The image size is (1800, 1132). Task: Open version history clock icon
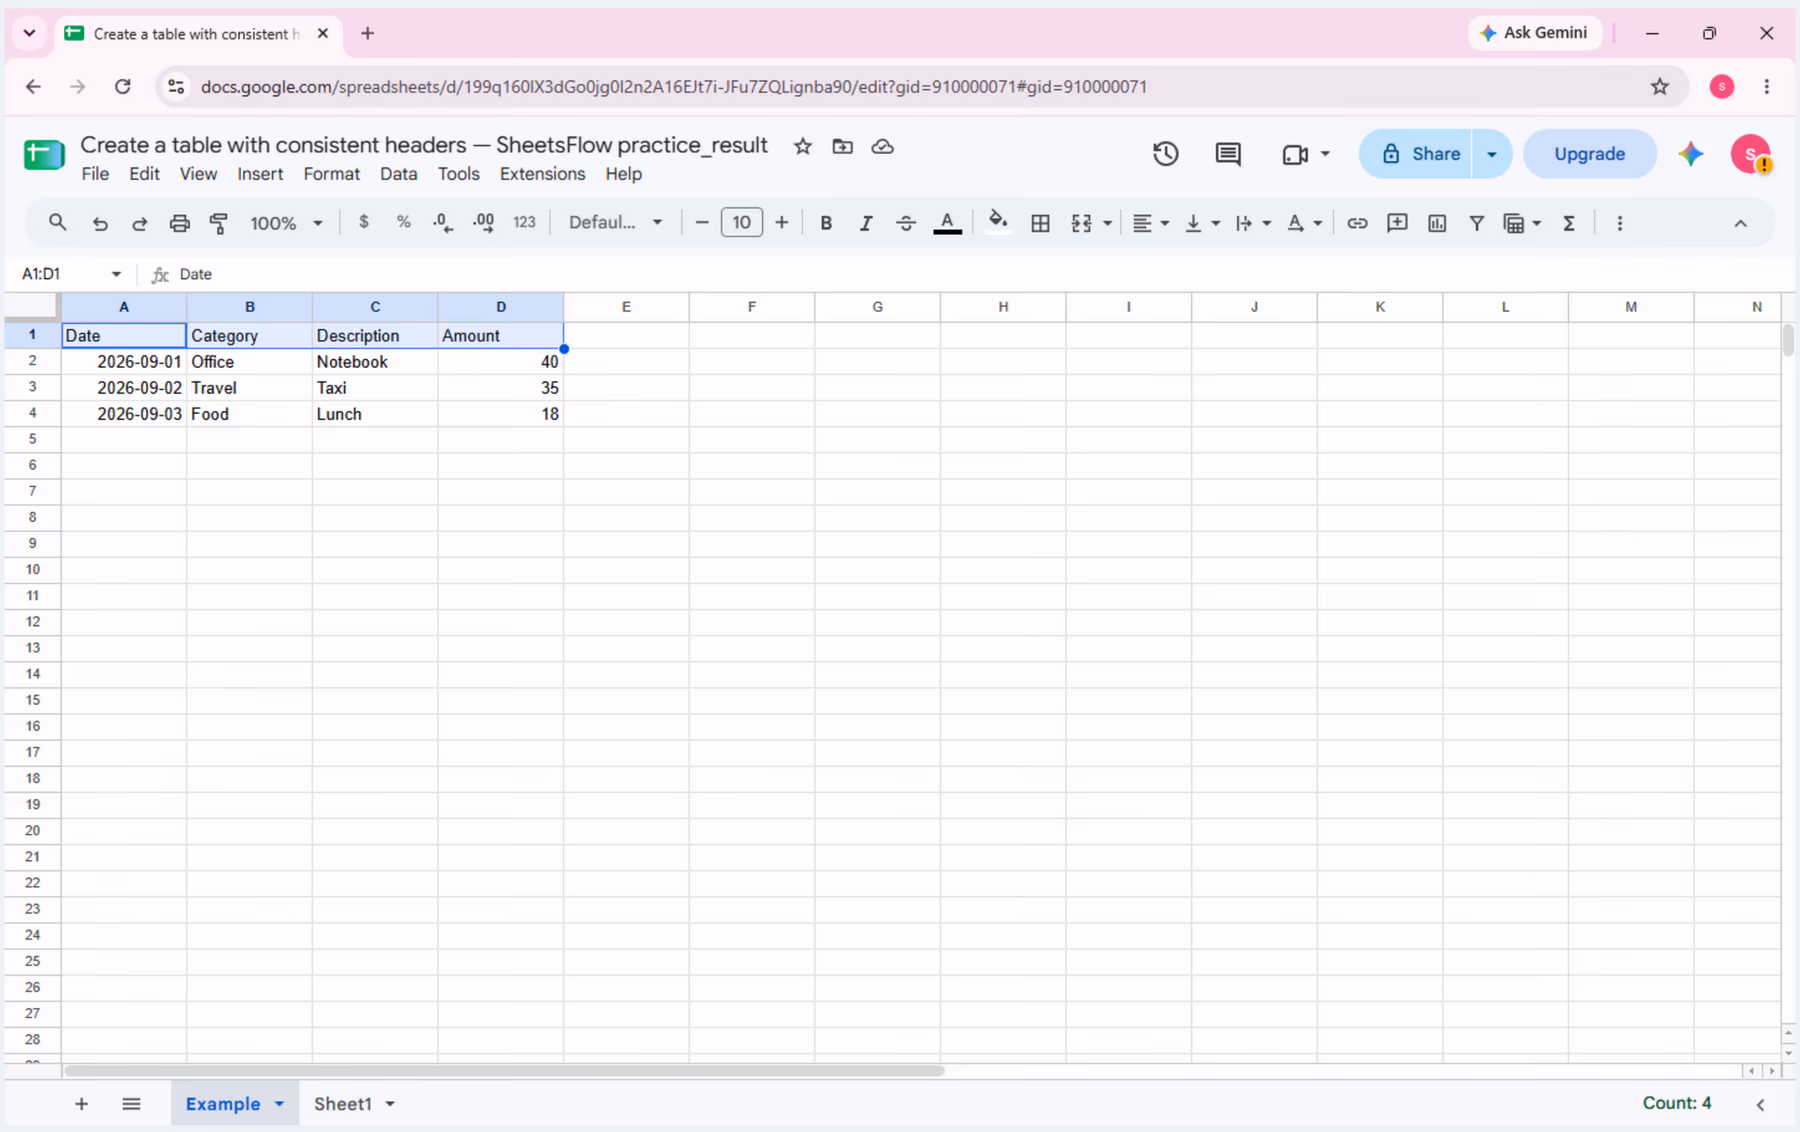1165,154
